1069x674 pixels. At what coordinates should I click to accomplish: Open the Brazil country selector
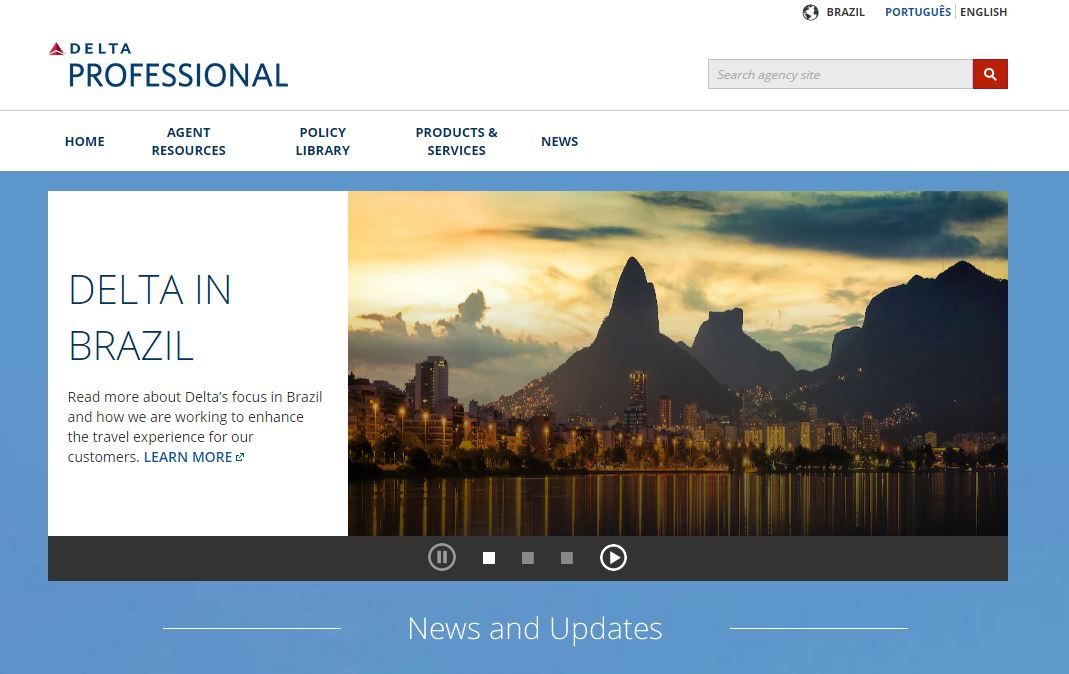tap(845, 12)
